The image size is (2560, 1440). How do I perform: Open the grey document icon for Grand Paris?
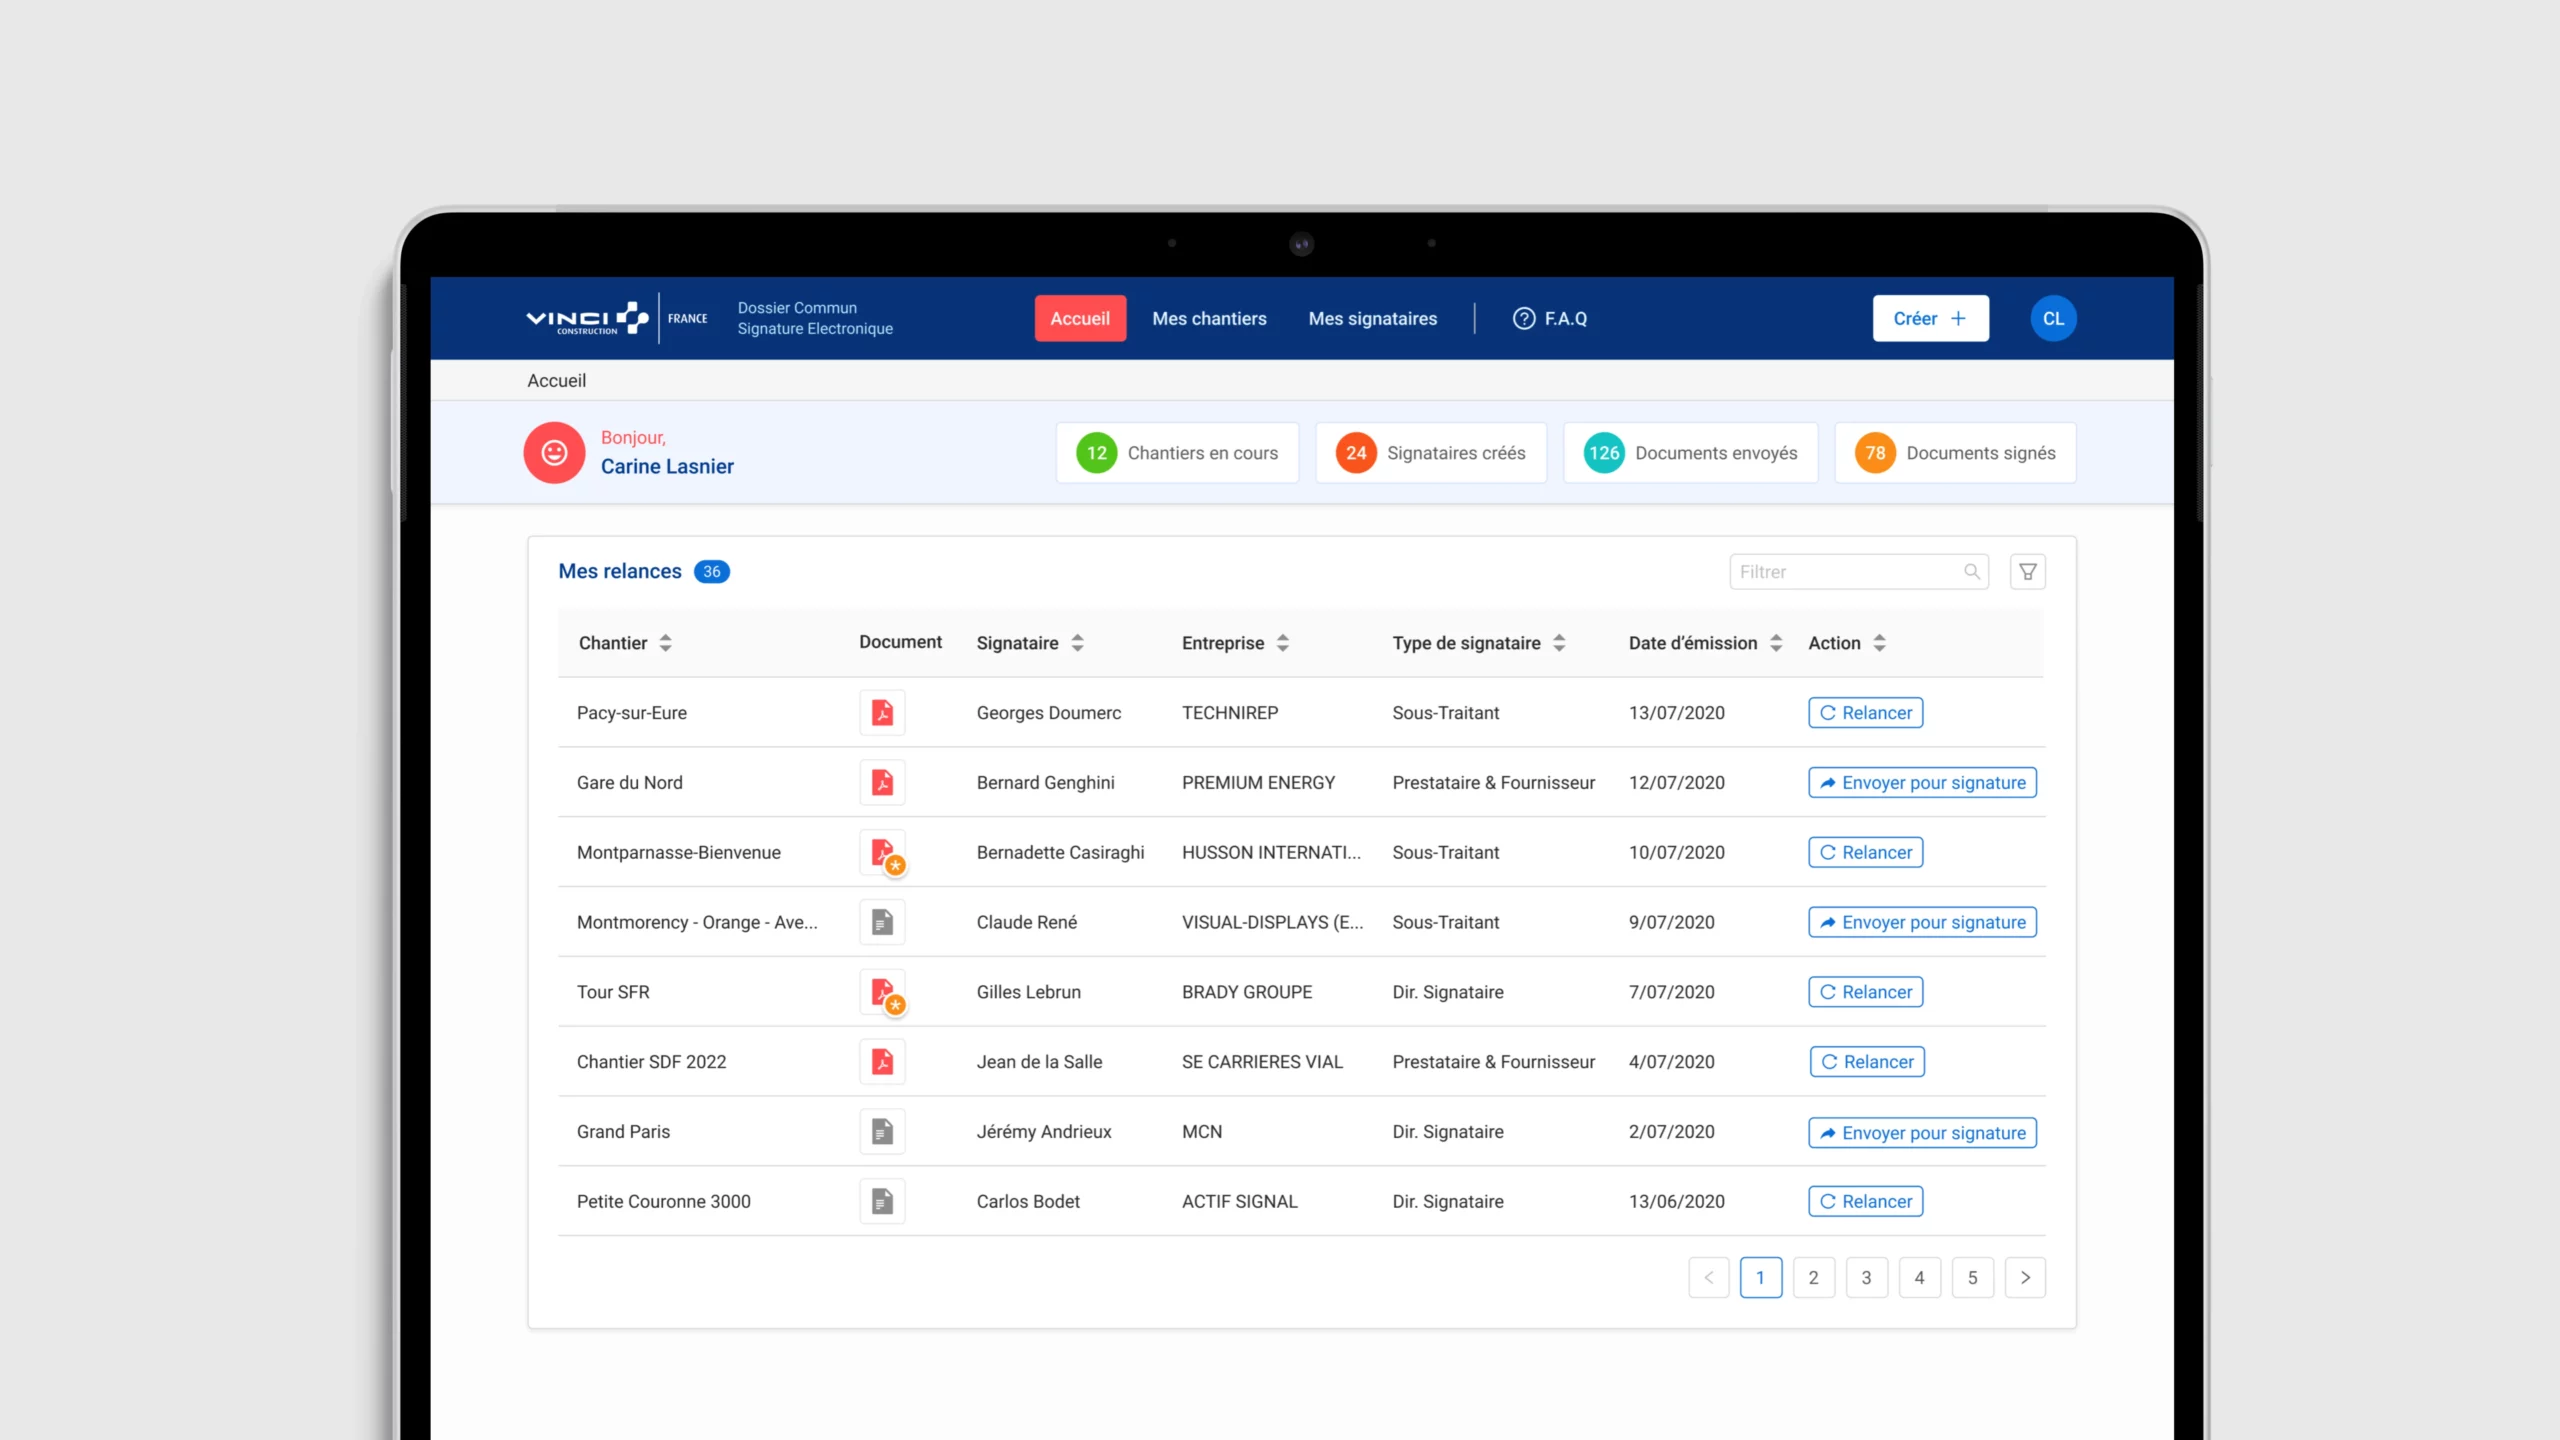click(882, 1132)
